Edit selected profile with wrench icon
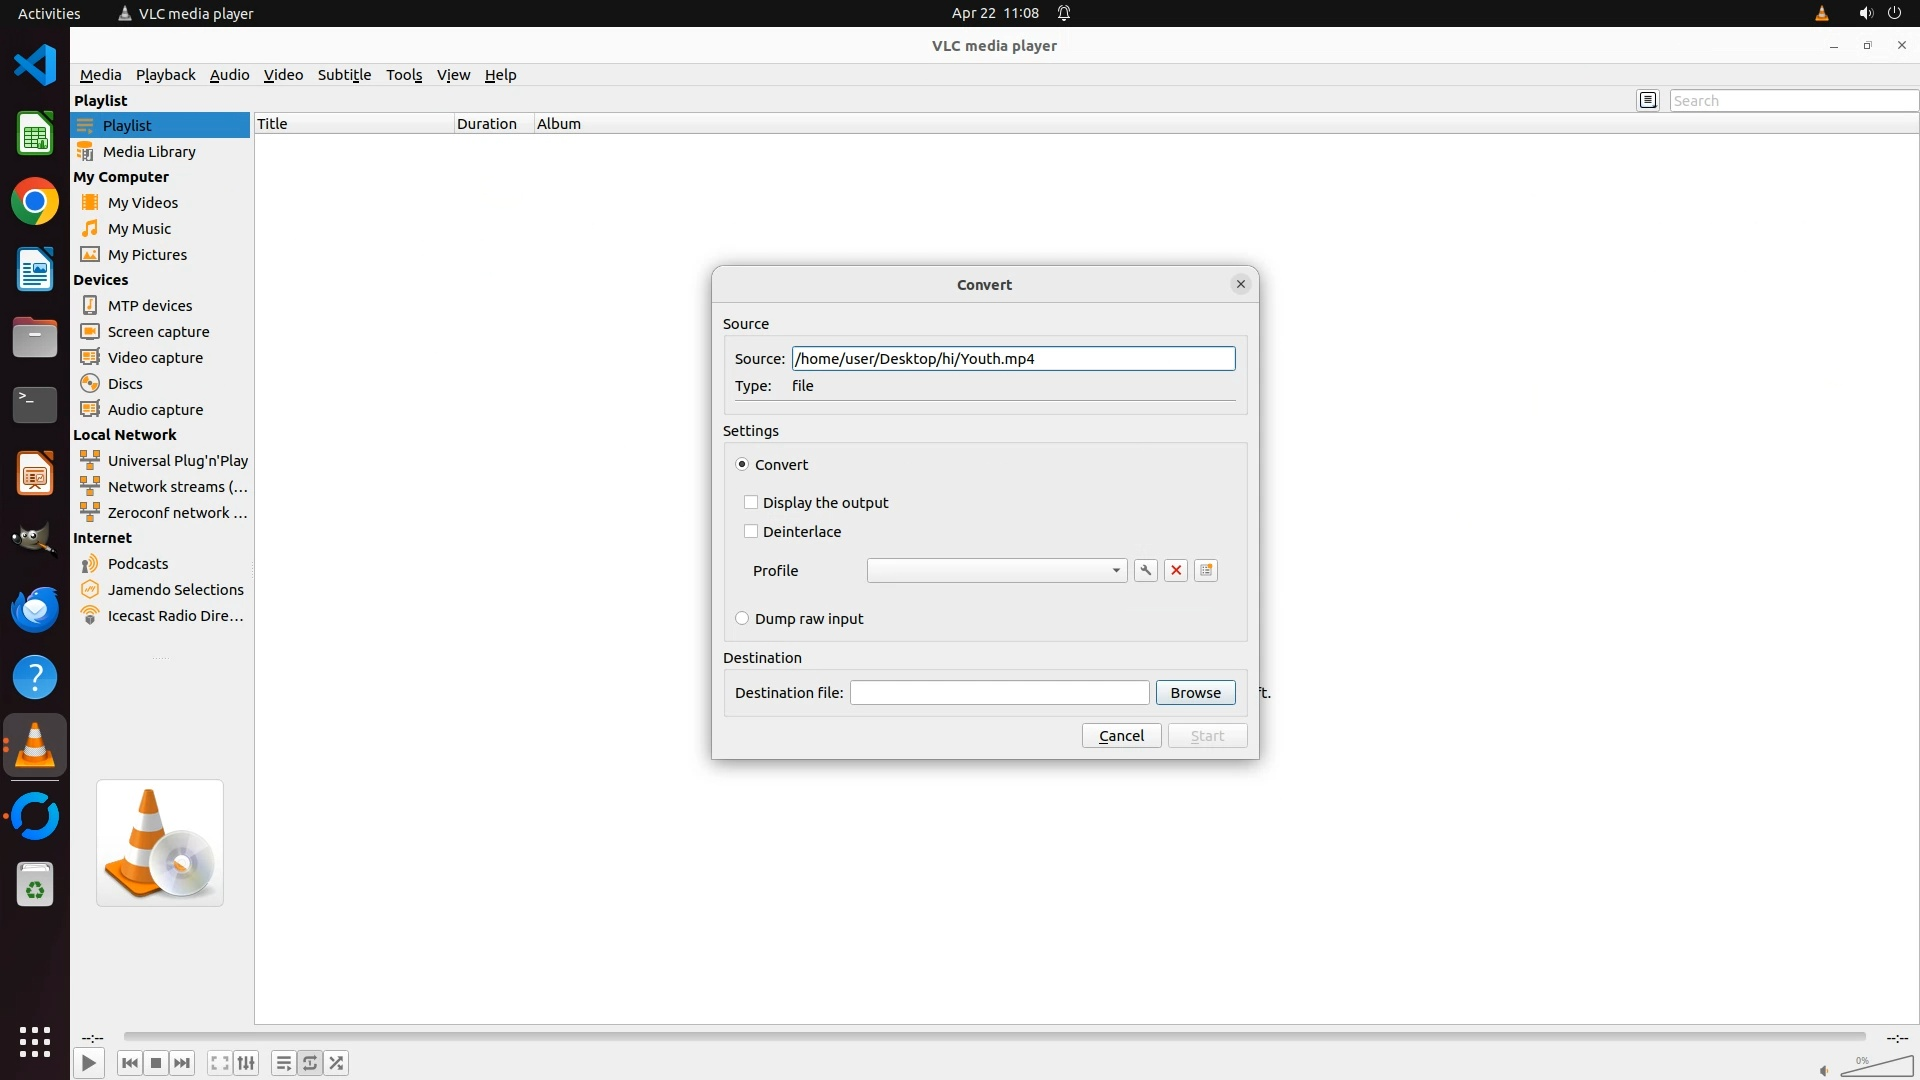The width and height of the screenshot is (1920, 1080). pos(1146,570)
